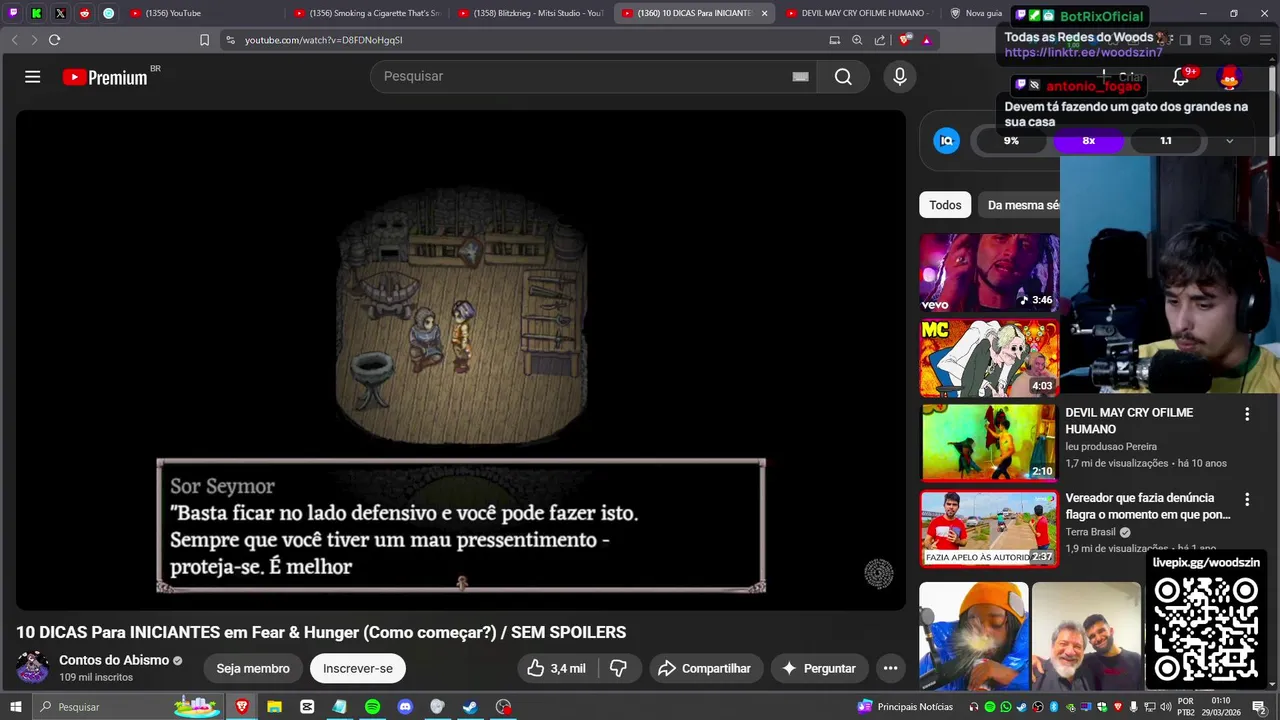This screenshot has width=1280, height=720.
Task: Click the pinned X (Twitter) tab
Action: point(61,13)
